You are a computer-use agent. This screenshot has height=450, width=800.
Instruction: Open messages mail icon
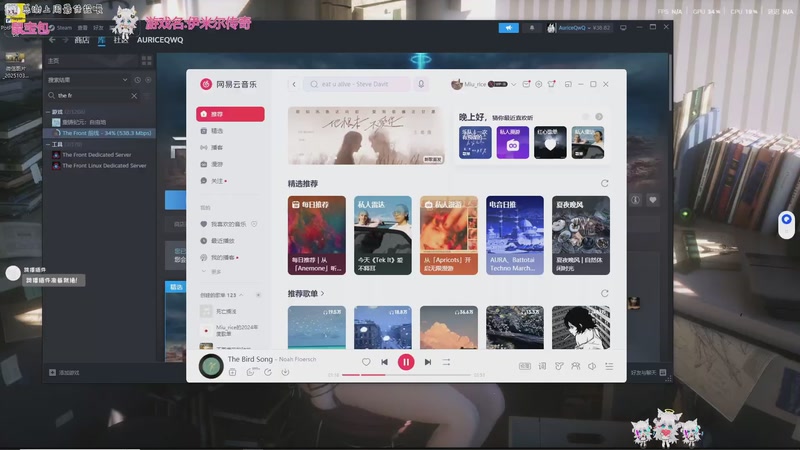(x=526, y=84)
